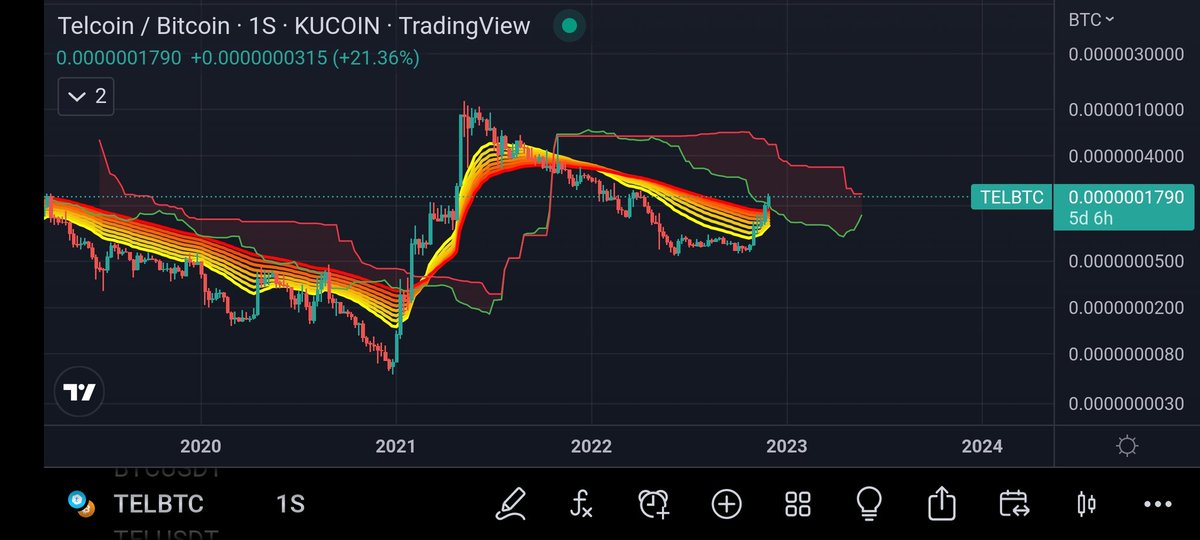Click the 0.0000010000 price scale value
This screenshot has height=540, width=1200.
click(1126, 110)
